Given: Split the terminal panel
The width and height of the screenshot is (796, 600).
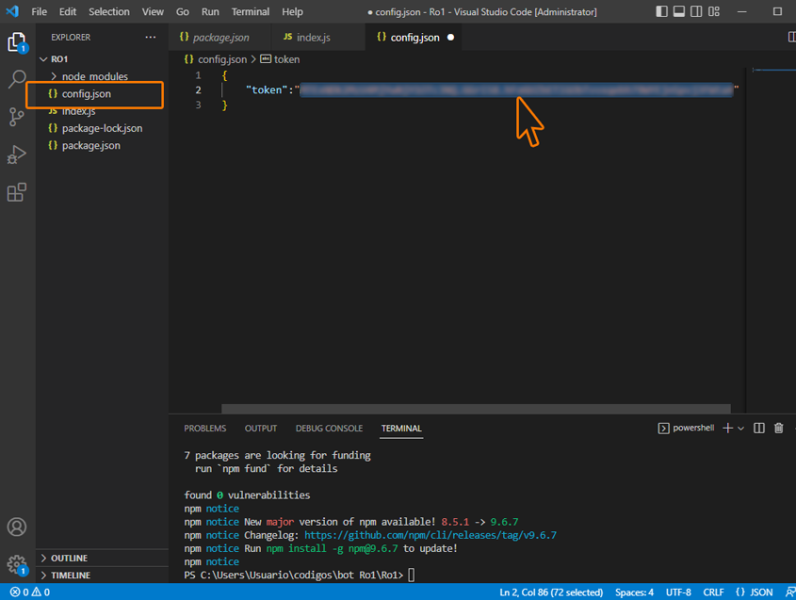Looking at the screenshot, I should point(759,428).
